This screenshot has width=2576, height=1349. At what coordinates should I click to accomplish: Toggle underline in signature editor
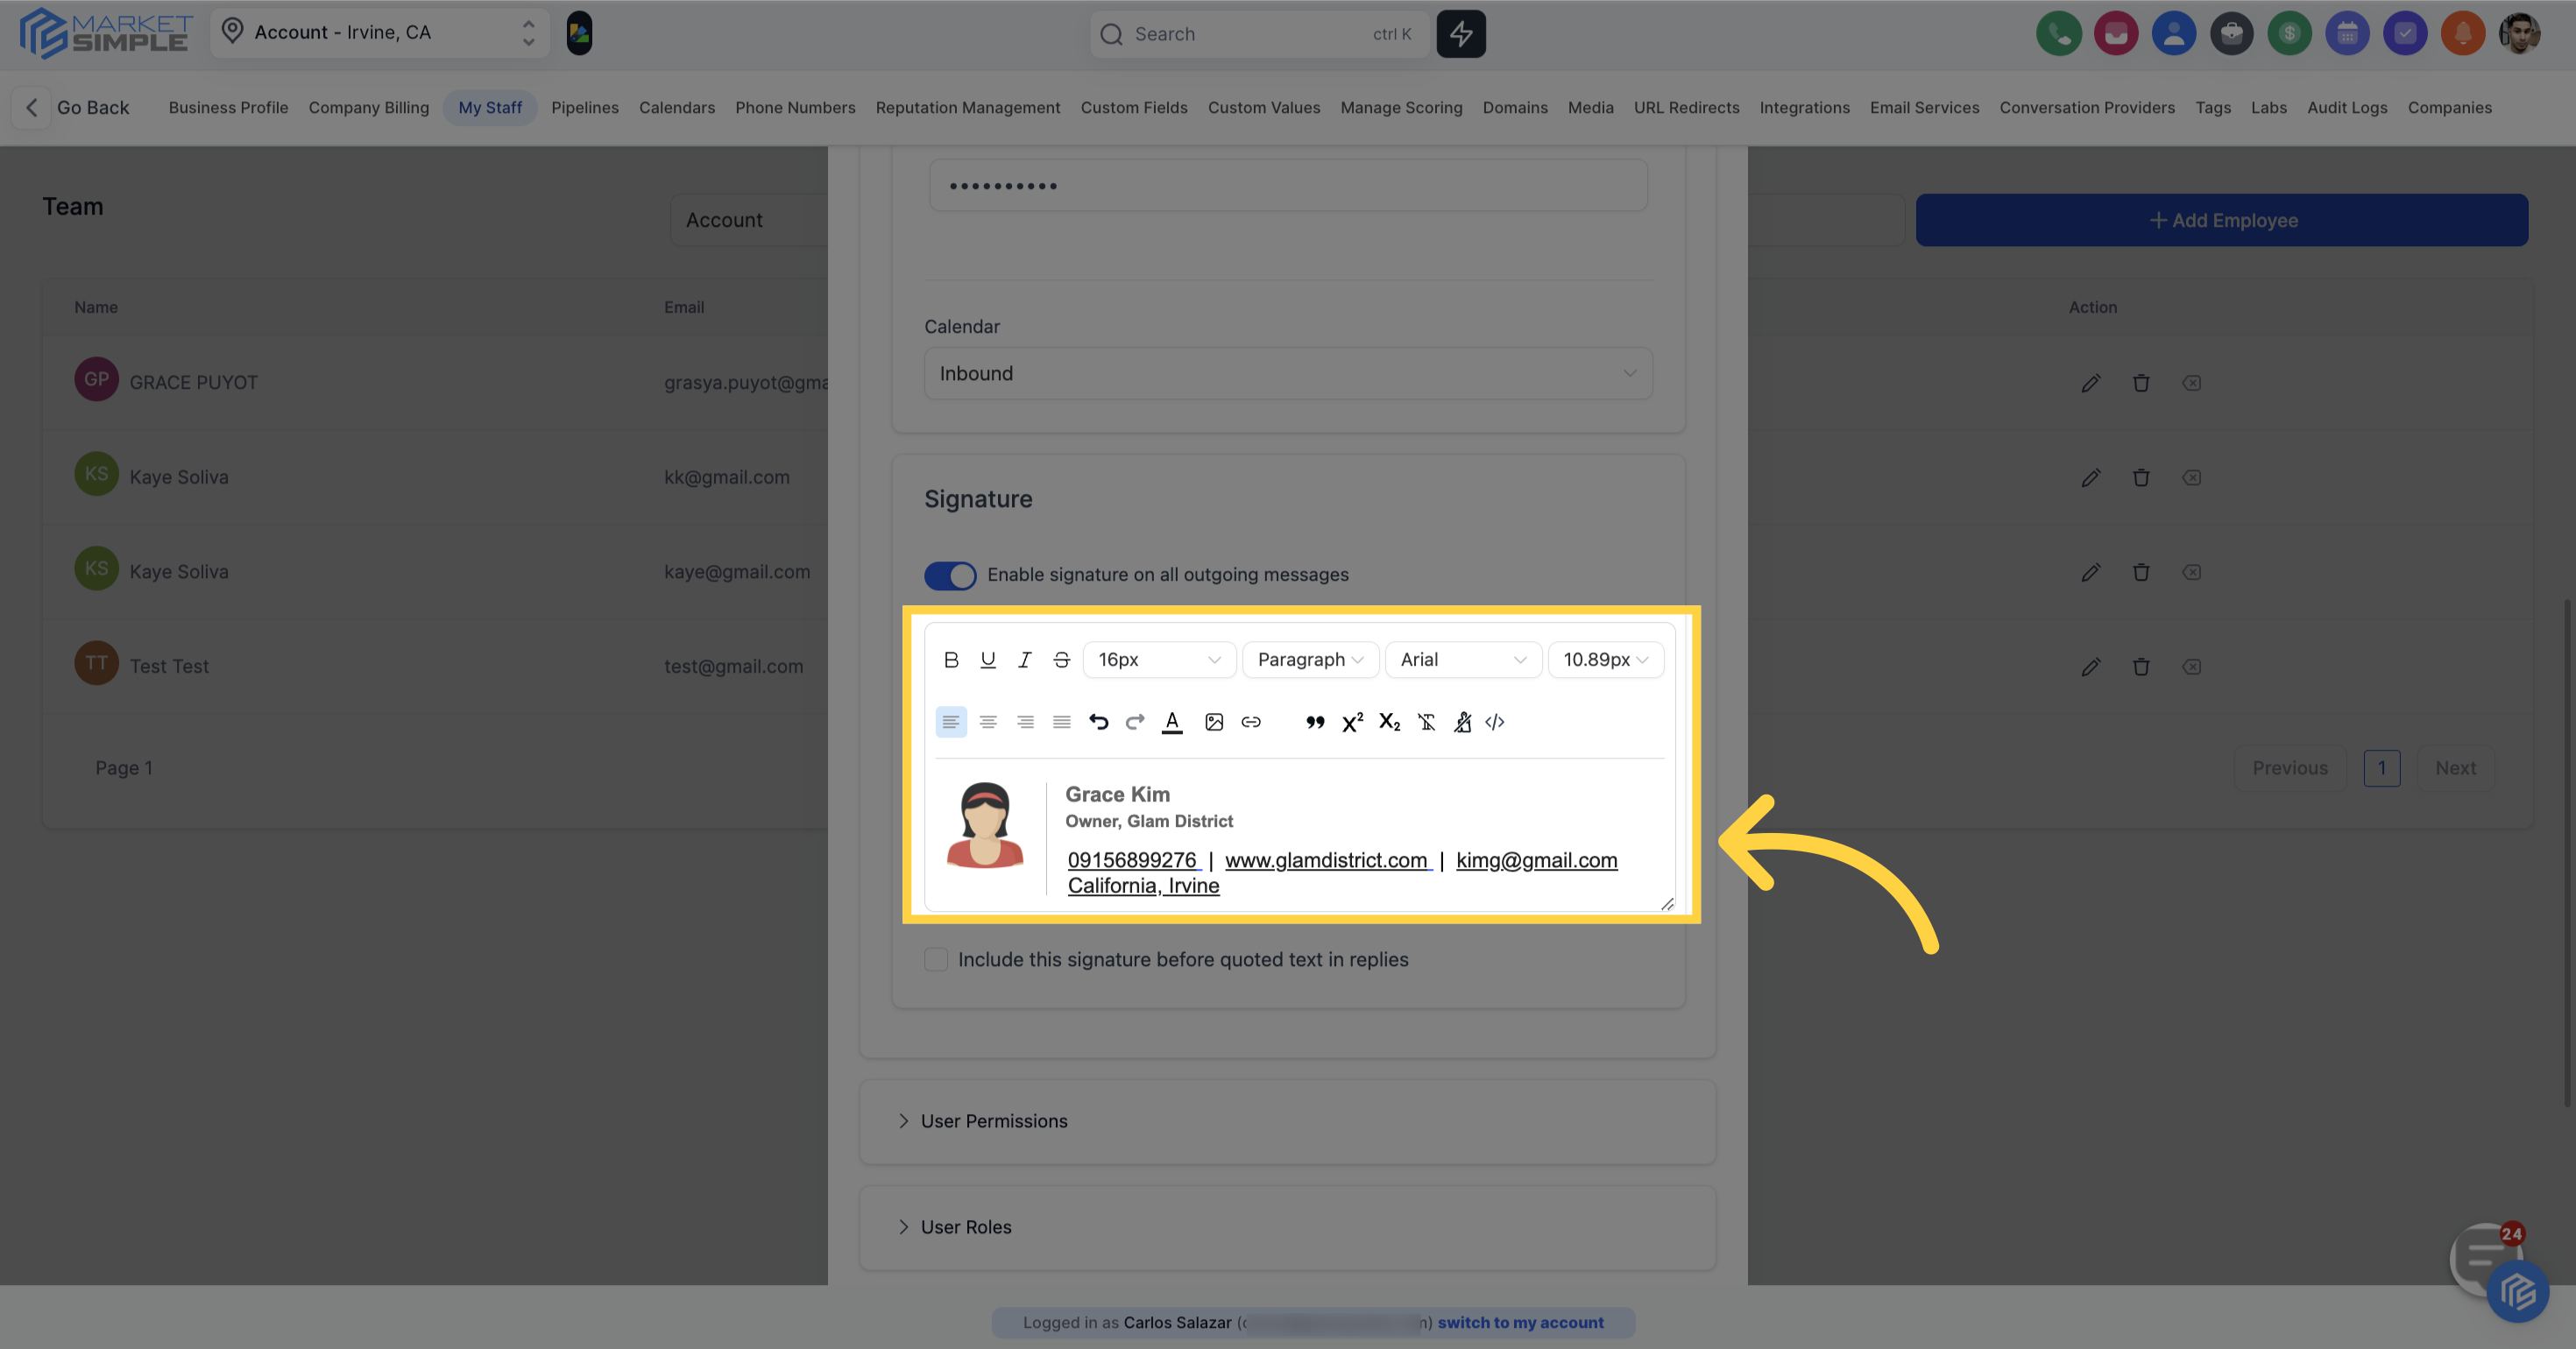click(x=988, y=660)
